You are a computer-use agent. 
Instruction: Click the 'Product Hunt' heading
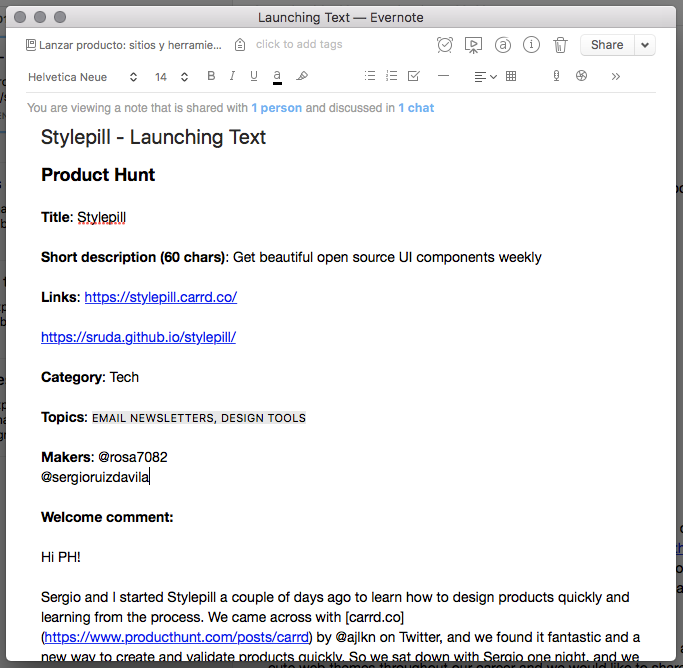[x=98, y=175]
